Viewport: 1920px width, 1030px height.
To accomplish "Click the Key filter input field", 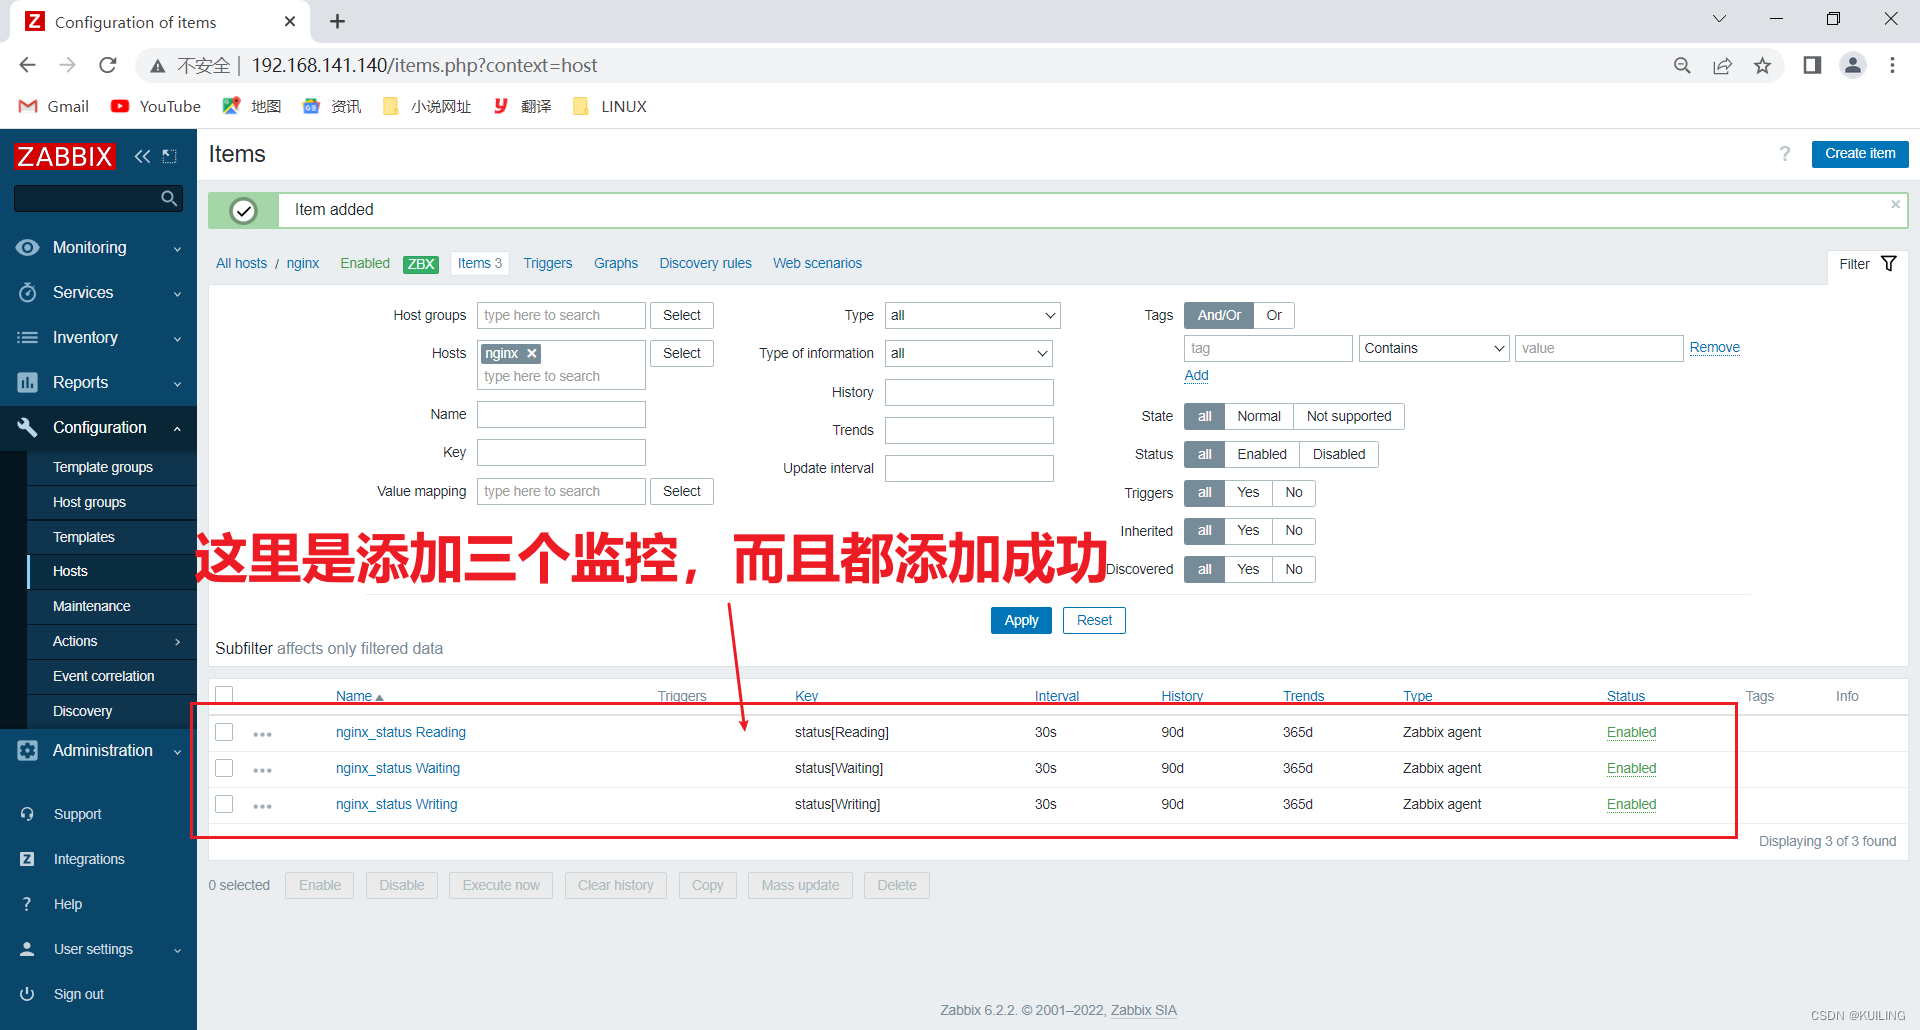I will tap(561, 452).
